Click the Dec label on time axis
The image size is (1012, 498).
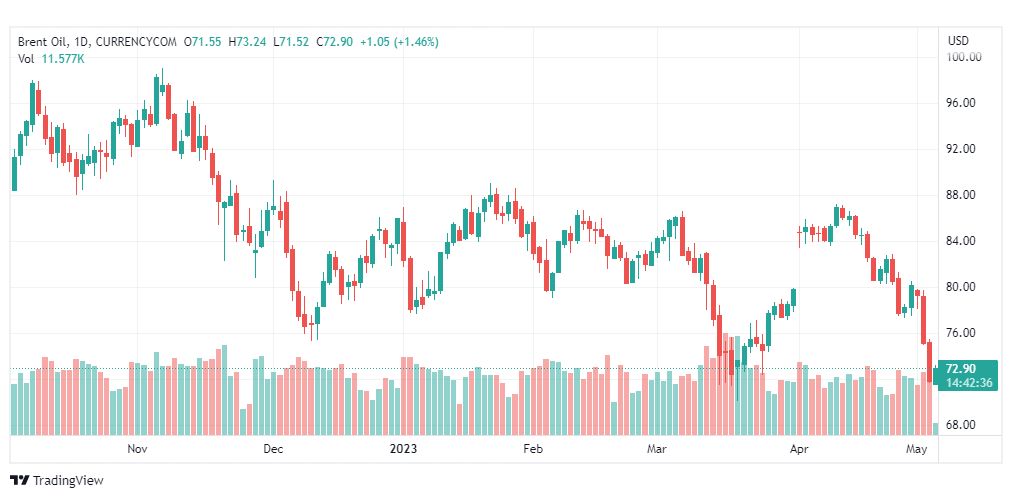point(273,449)
